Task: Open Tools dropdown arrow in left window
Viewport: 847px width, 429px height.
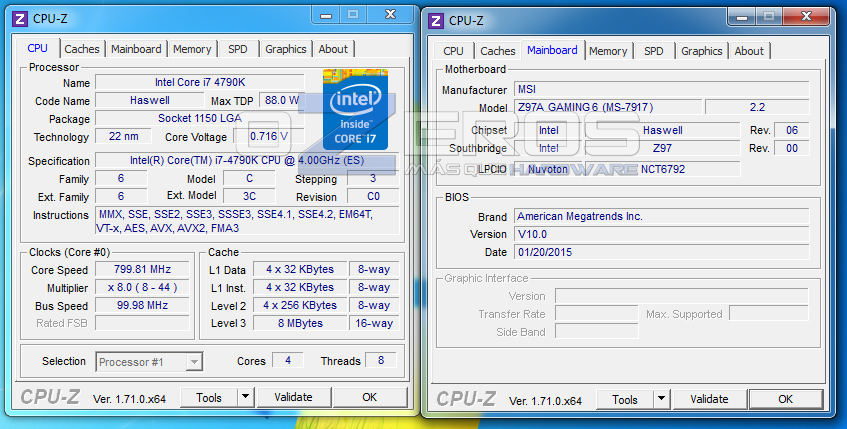Action: (245, 398)
